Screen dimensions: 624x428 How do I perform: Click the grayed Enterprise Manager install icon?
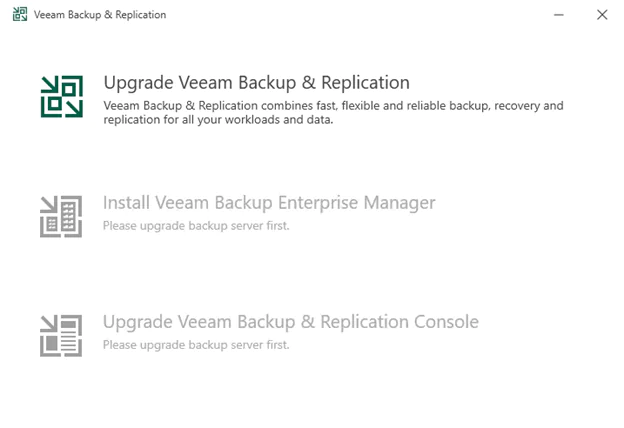61,216
